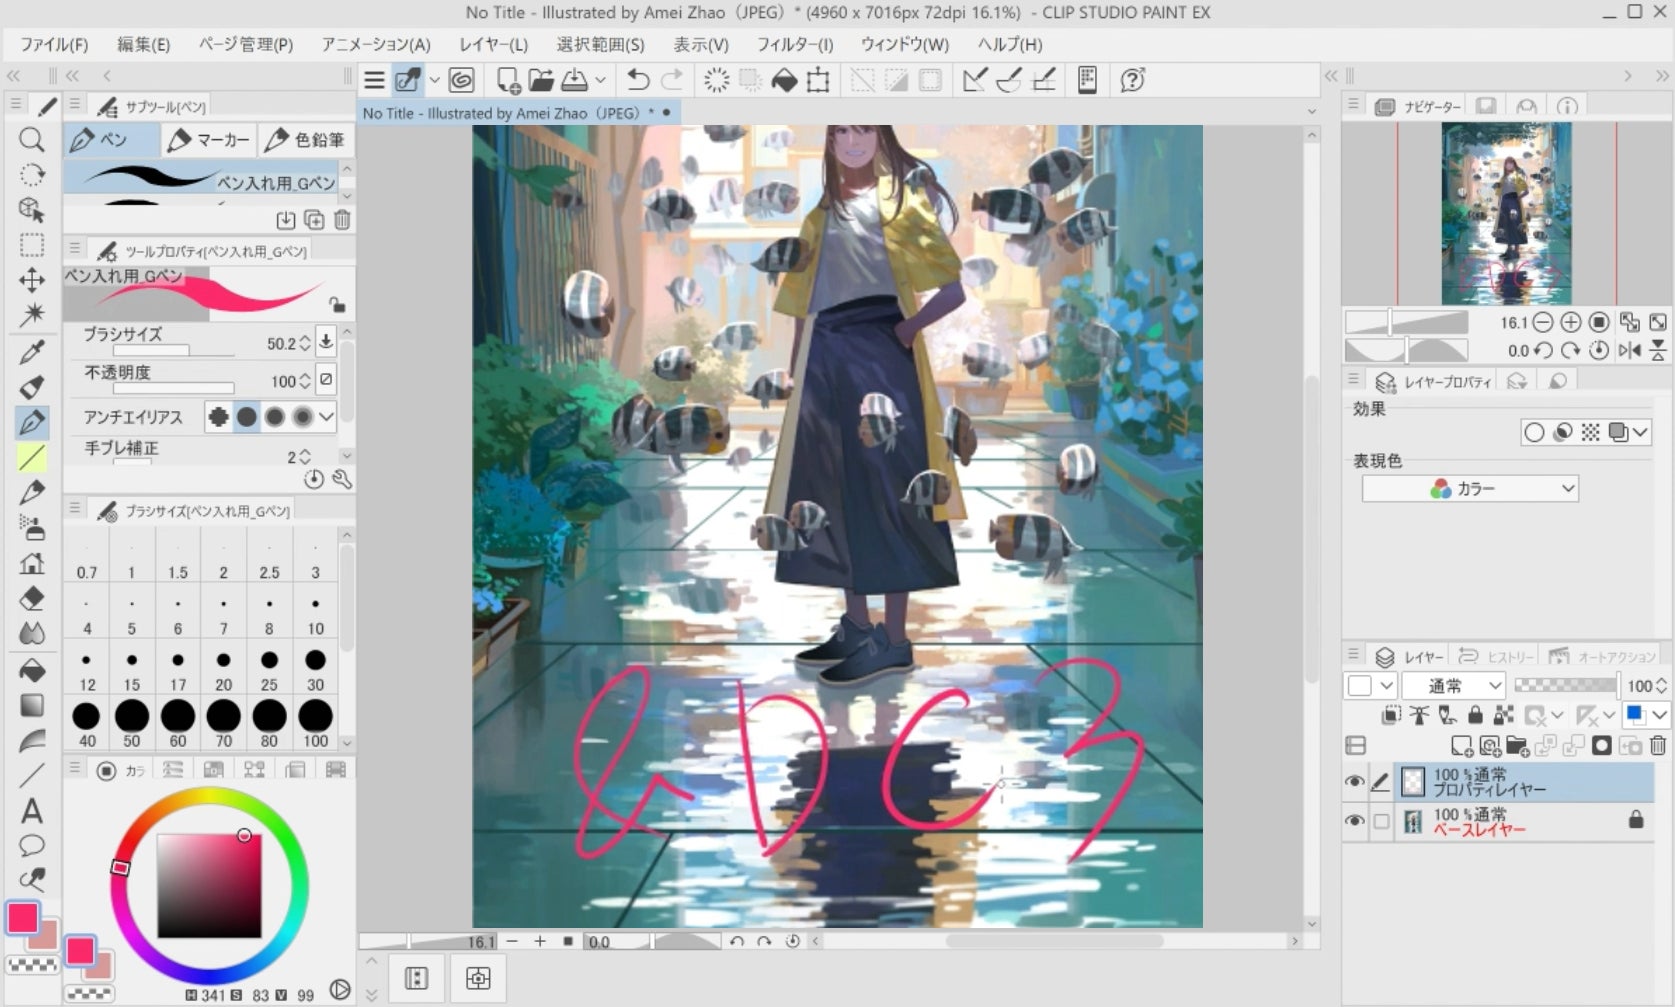Select the Move Layer tool
1675x1007 pixels.
click(x=32, y=280)
